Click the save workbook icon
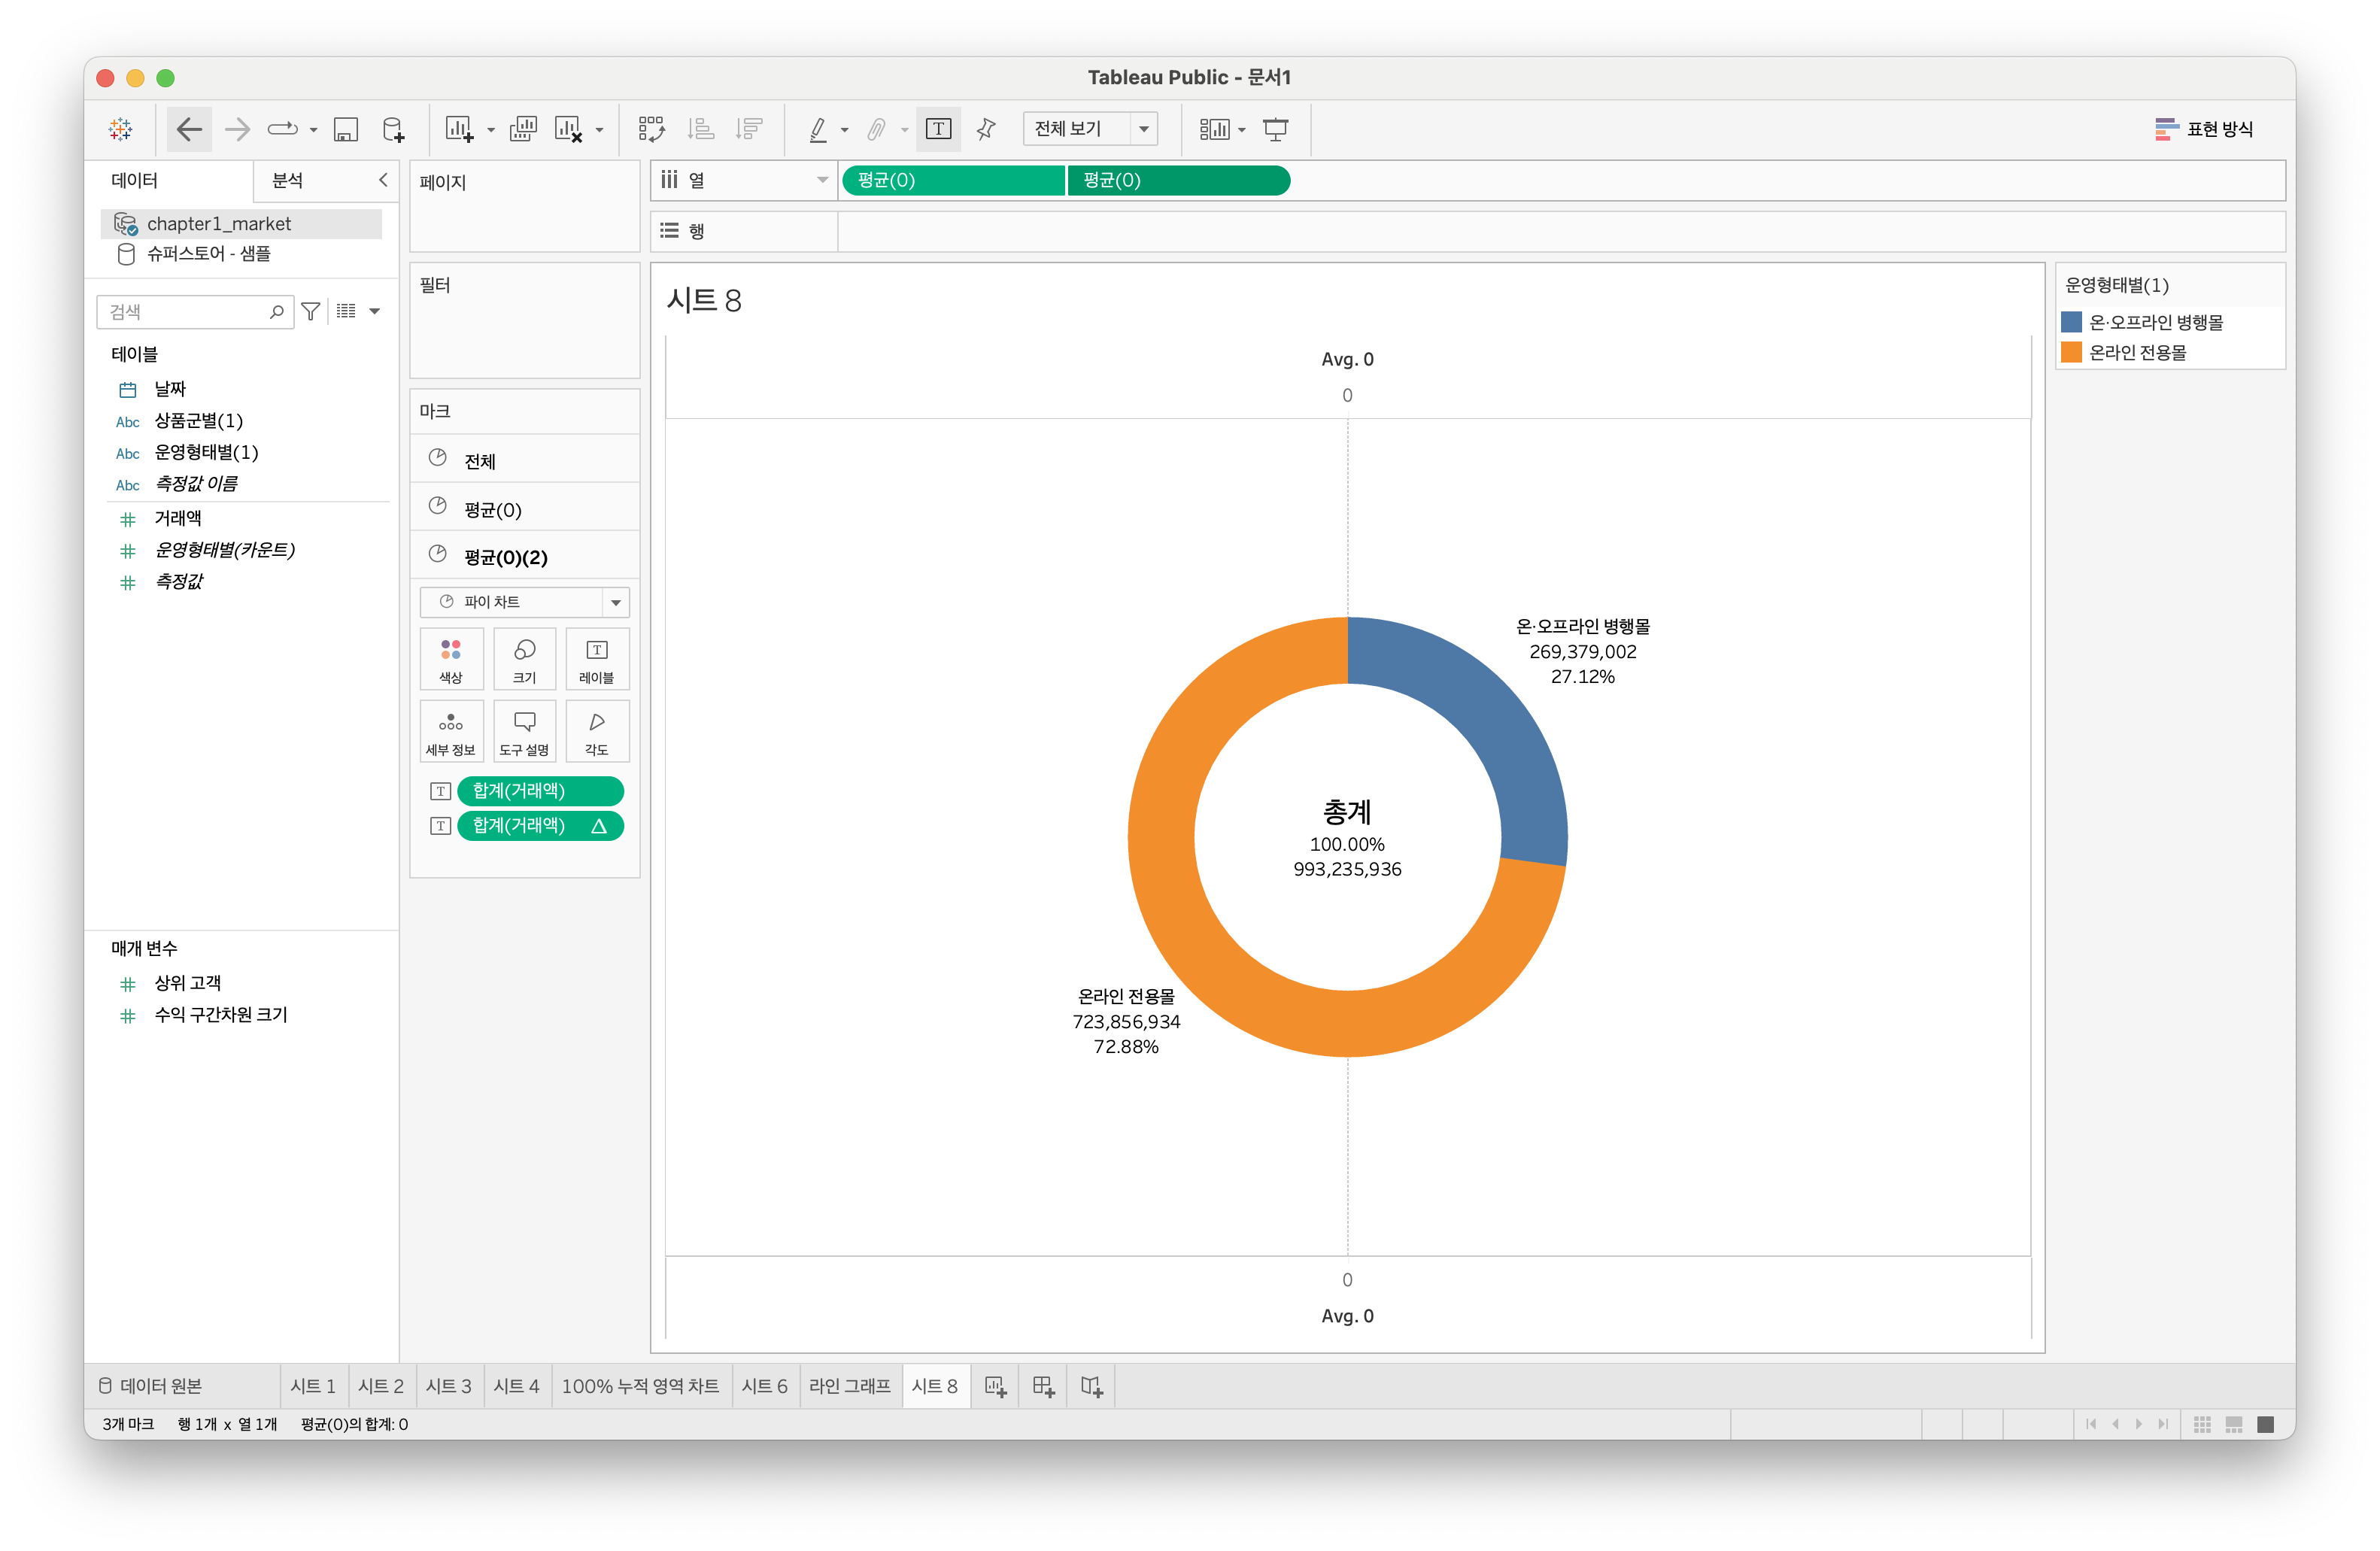Viewport: 2380px width, 1551px height. coord(345,129)
